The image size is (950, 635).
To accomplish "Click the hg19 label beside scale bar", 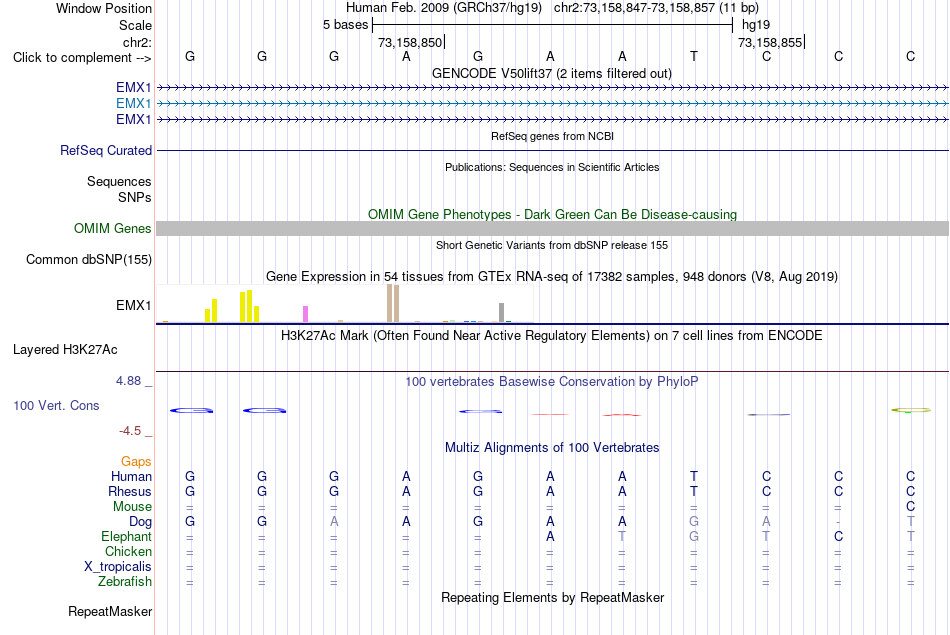I will [x=756, y=25].
